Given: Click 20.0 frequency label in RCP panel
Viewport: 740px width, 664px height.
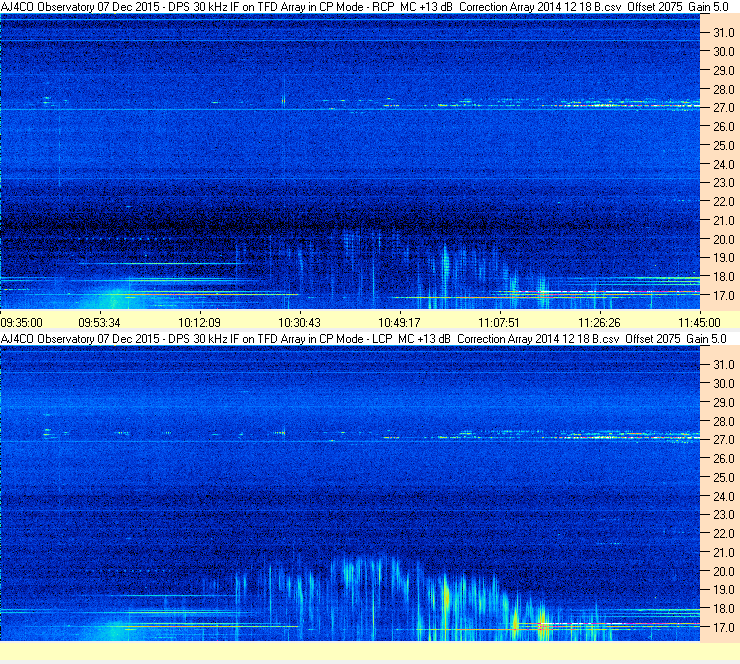Looking at the screenshot, I should coord(723,240).
